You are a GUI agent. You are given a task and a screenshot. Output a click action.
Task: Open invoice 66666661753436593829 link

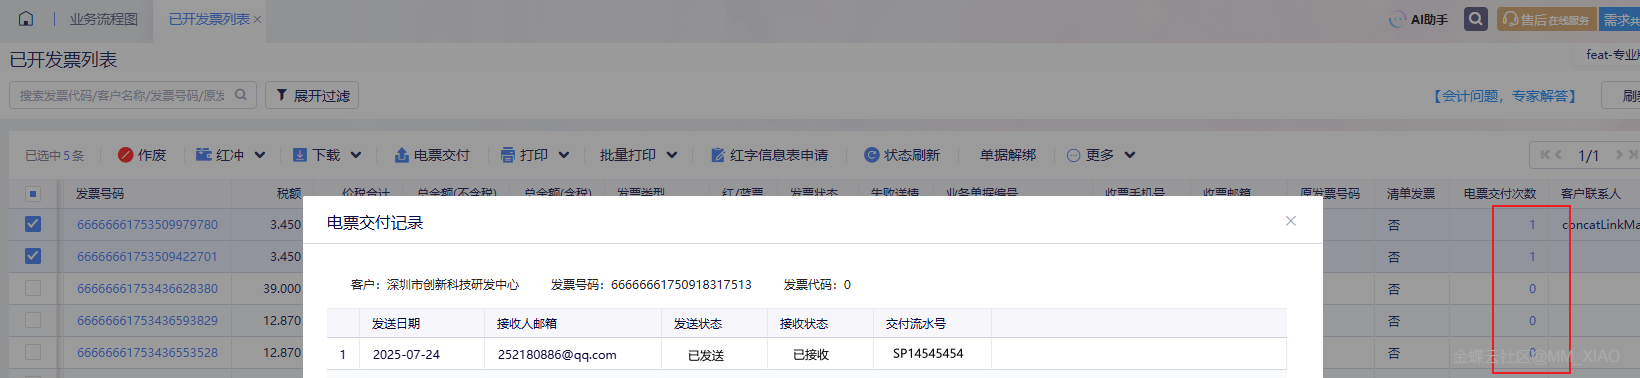[x=147, y=321]
